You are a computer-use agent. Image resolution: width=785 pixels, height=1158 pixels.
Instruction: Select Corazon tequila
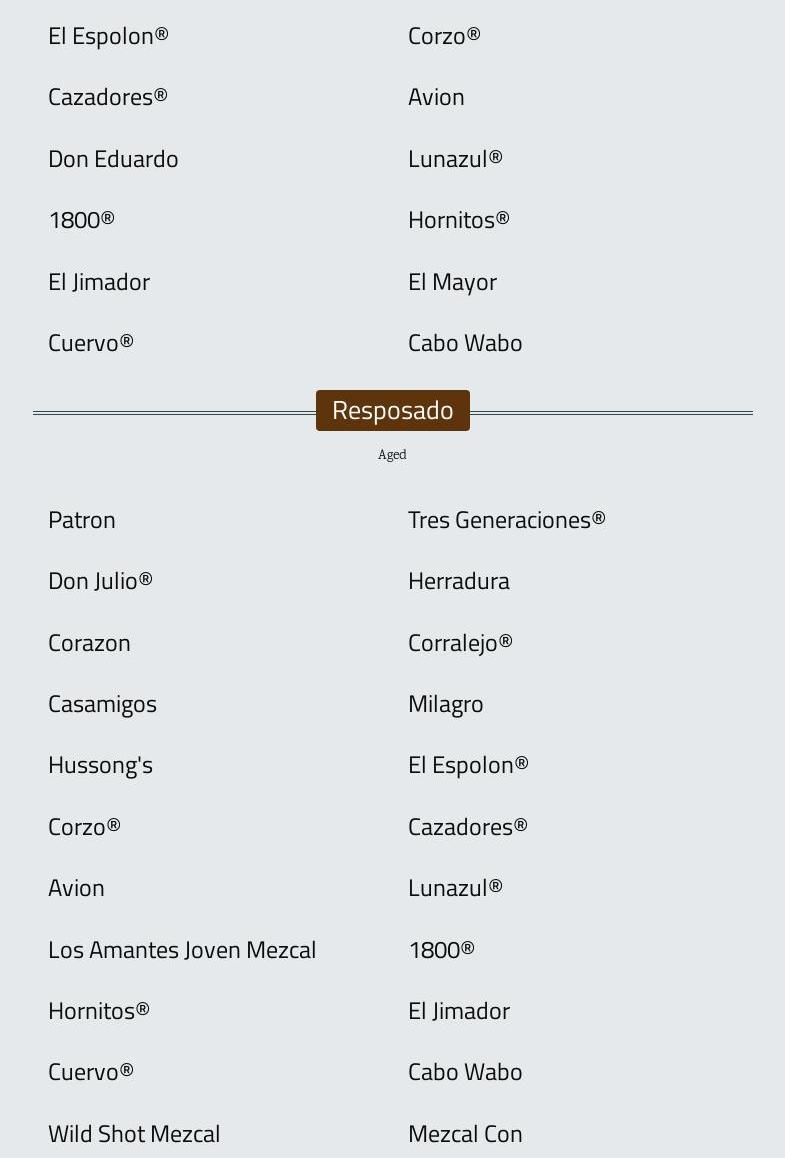click(x=89, y=643)
